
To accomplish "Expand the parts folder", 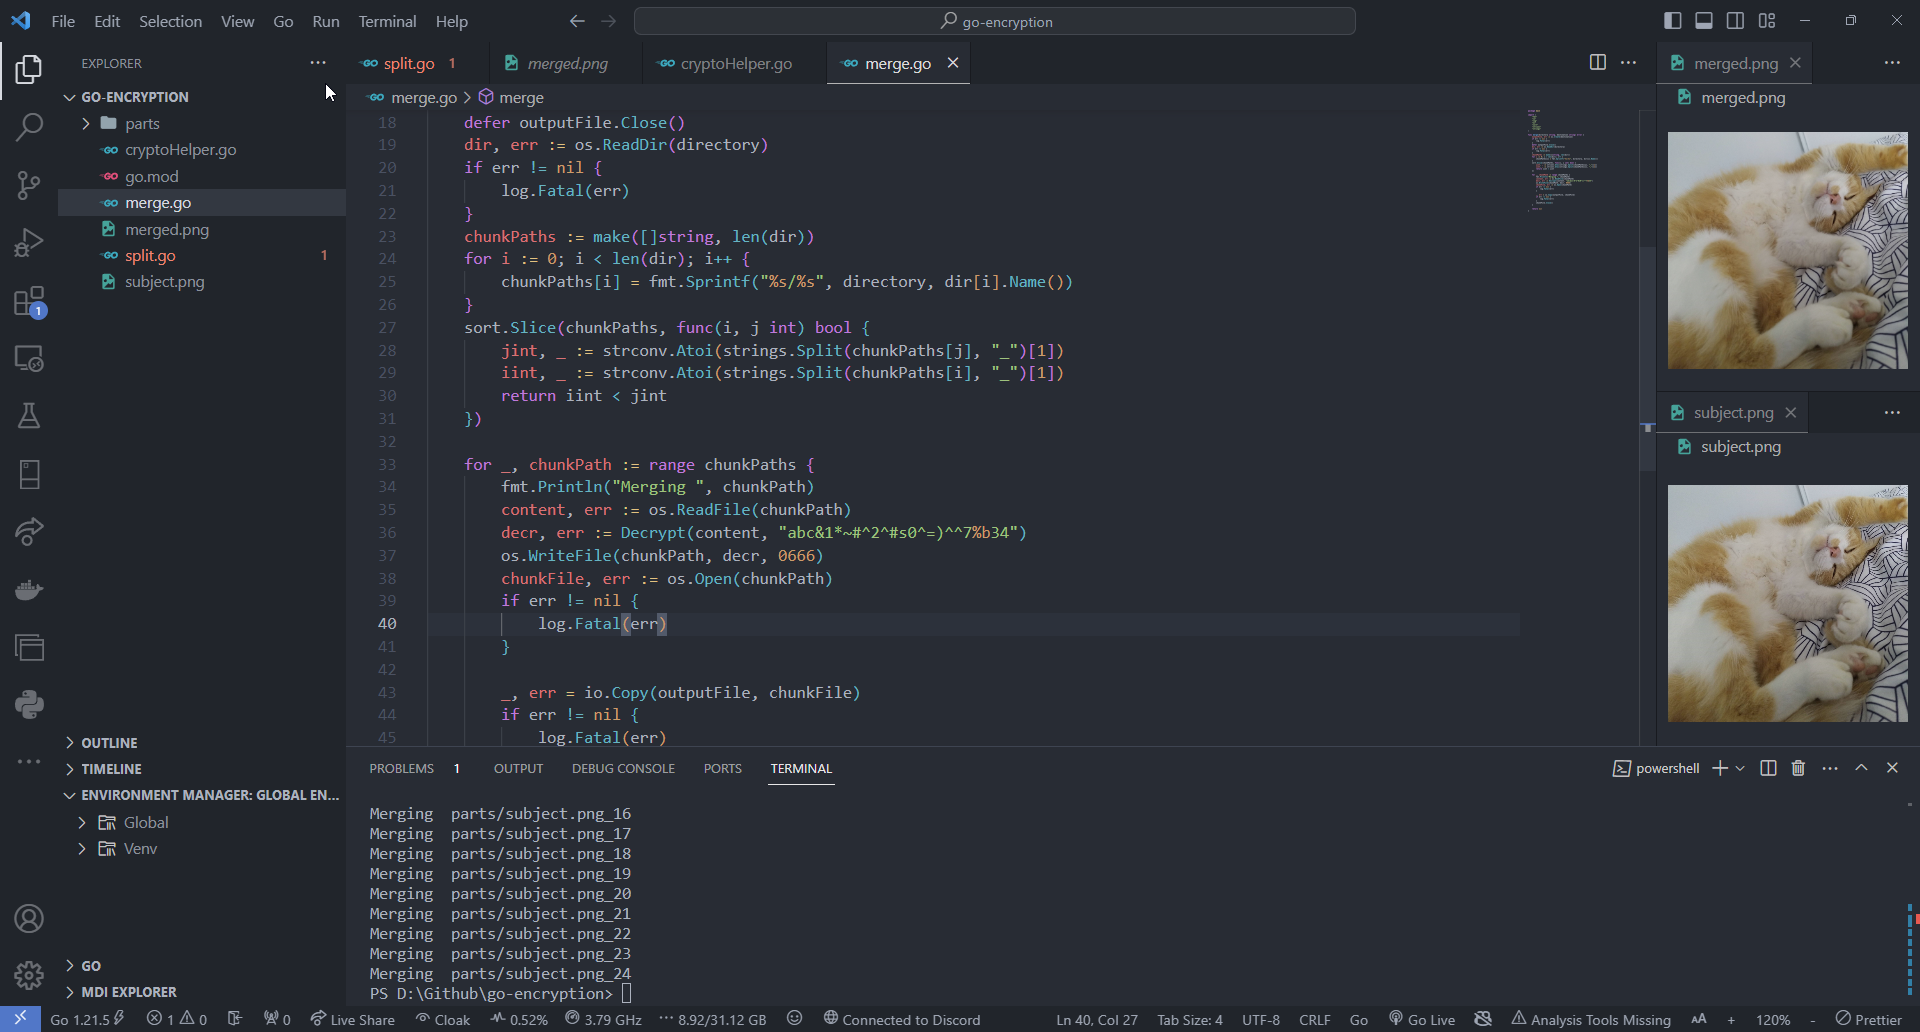I will [x=141, y=123].
